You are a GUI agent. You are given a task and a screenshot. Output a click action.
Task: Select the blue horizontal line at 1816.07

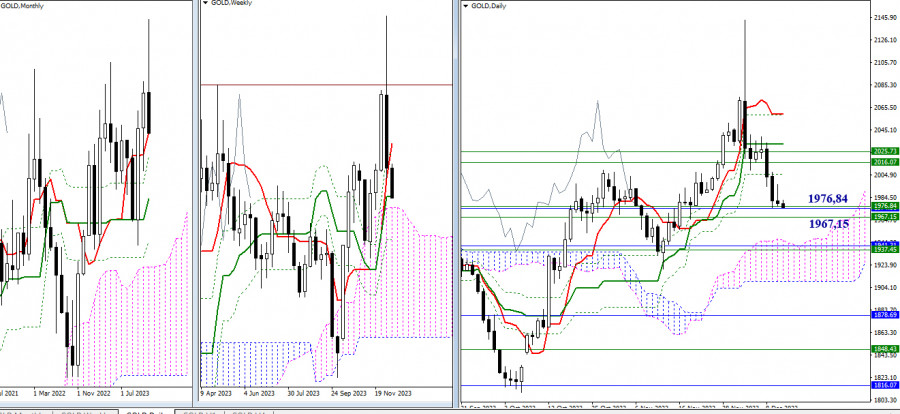click(666, 385)
